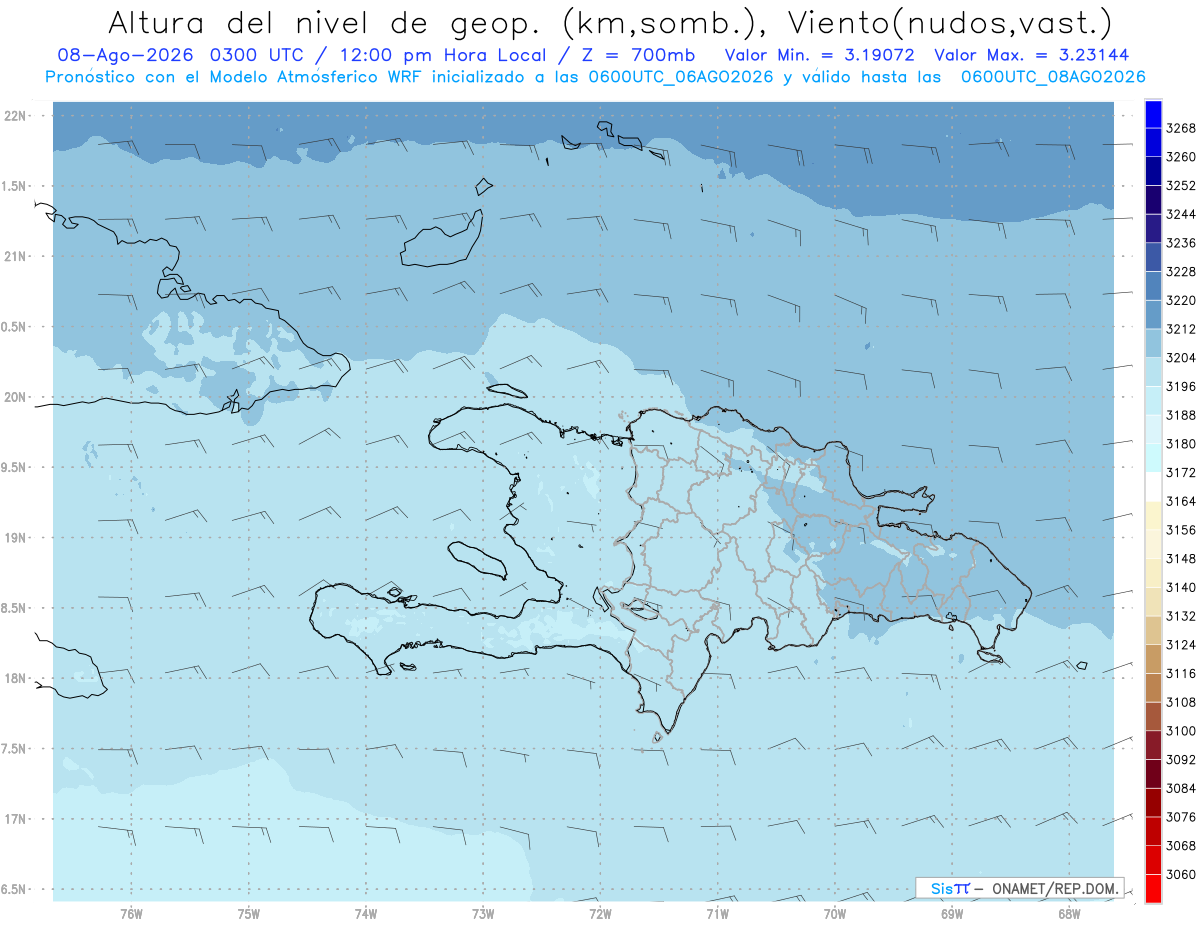Pick the color swatch between 3212 and 3204
This screenshot has height=927, width=1200.
pyautogui.click(x=1153, y=343)
